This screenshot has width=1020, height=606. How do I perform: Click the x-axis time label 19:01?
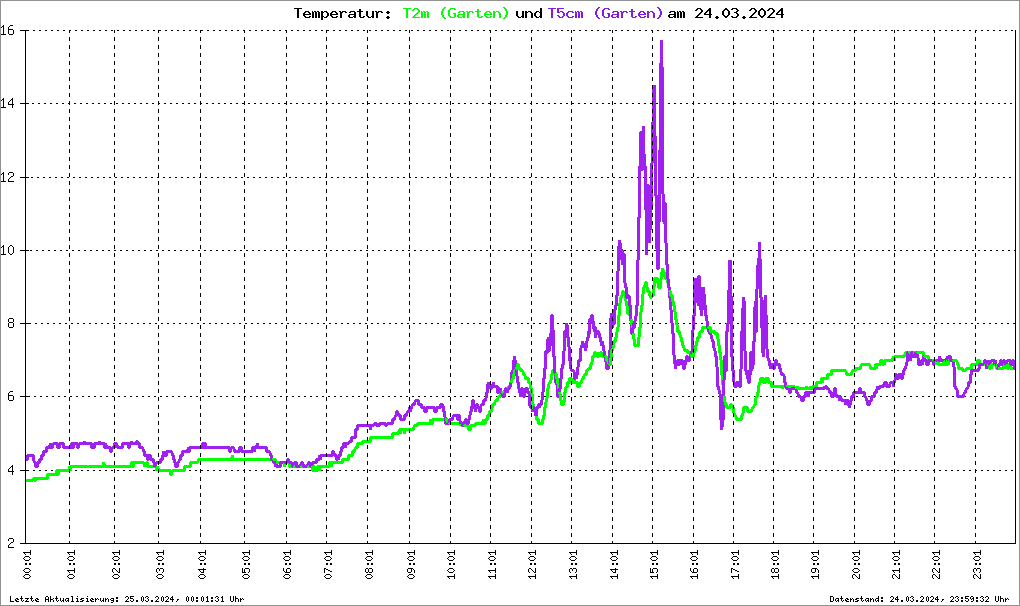[814, 564]
